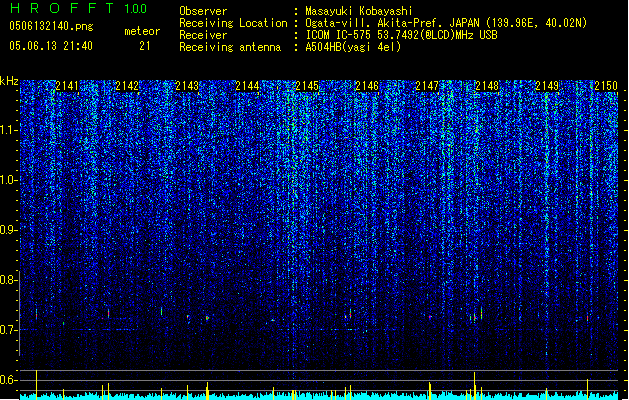Click time marker 2144 on spectrogram

(247, 86)
